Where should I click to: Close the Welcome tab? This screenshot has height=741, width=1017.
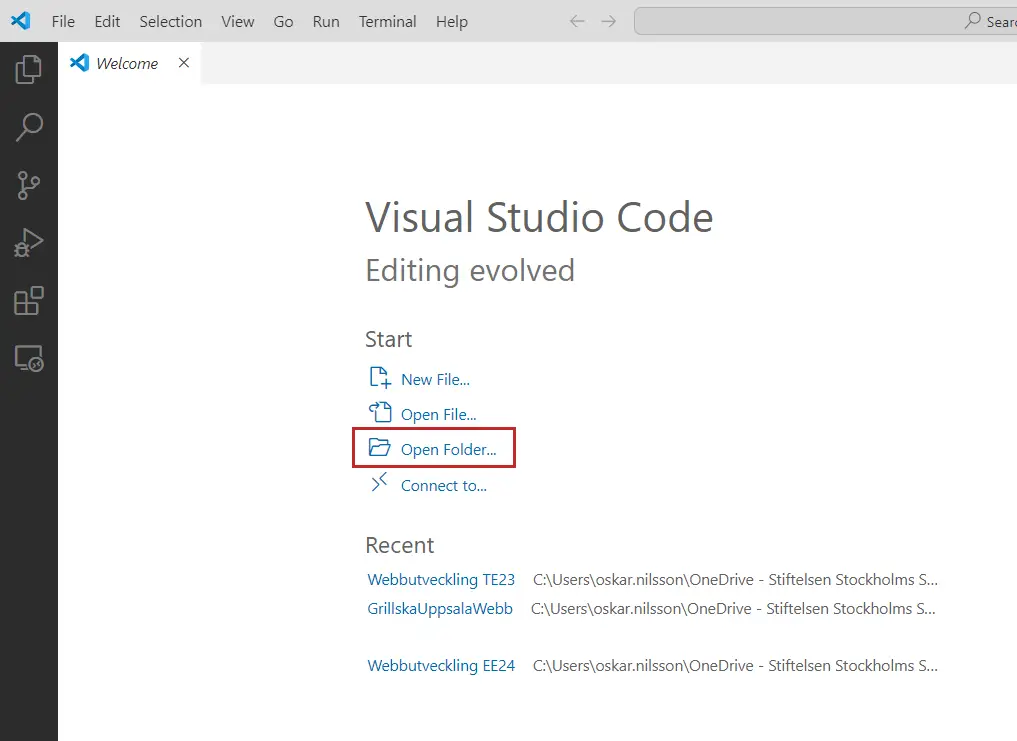pos(183,63)
